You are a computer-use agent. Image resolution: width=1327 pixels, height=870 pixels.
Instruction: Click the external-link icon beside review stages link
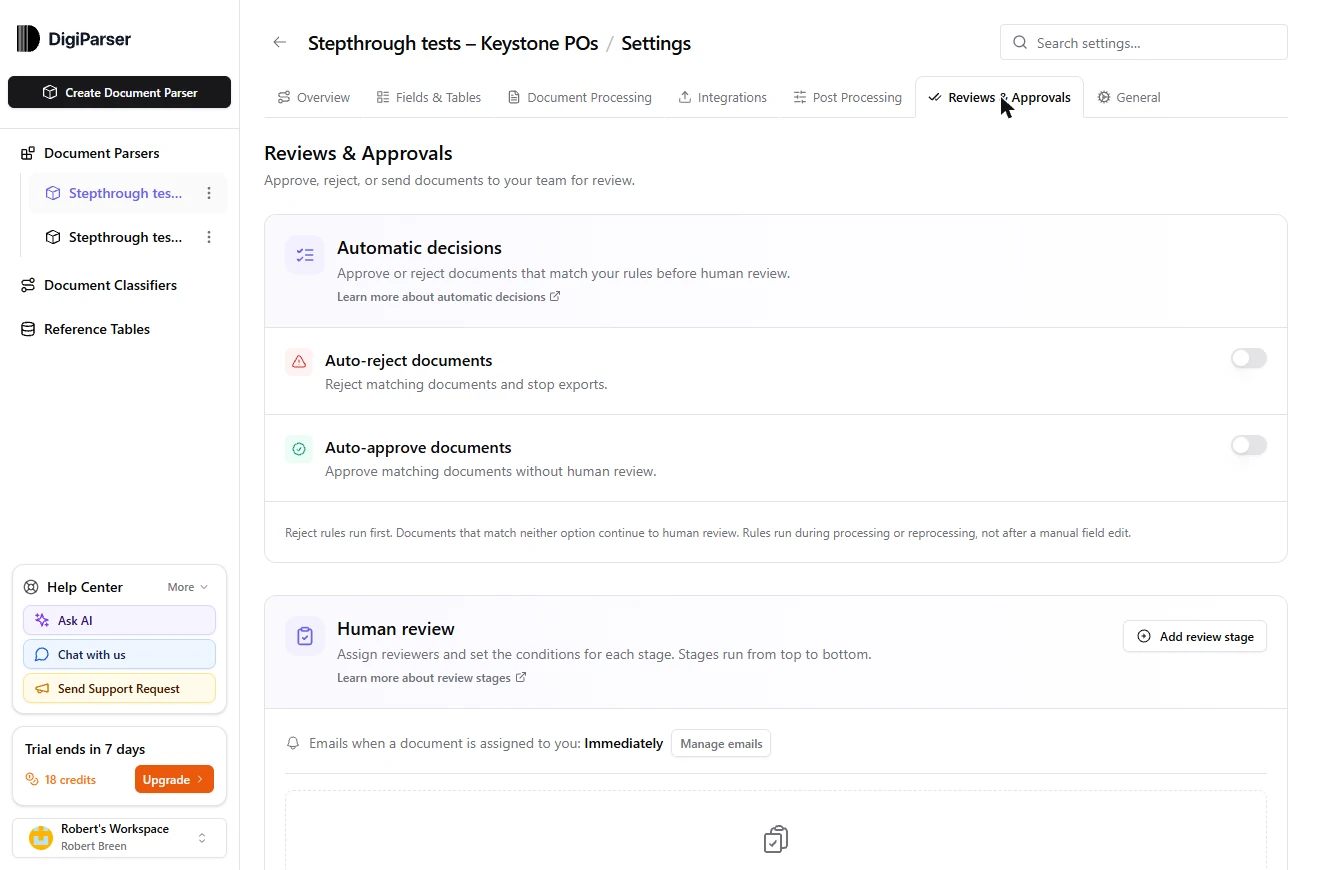click(521, 678)
